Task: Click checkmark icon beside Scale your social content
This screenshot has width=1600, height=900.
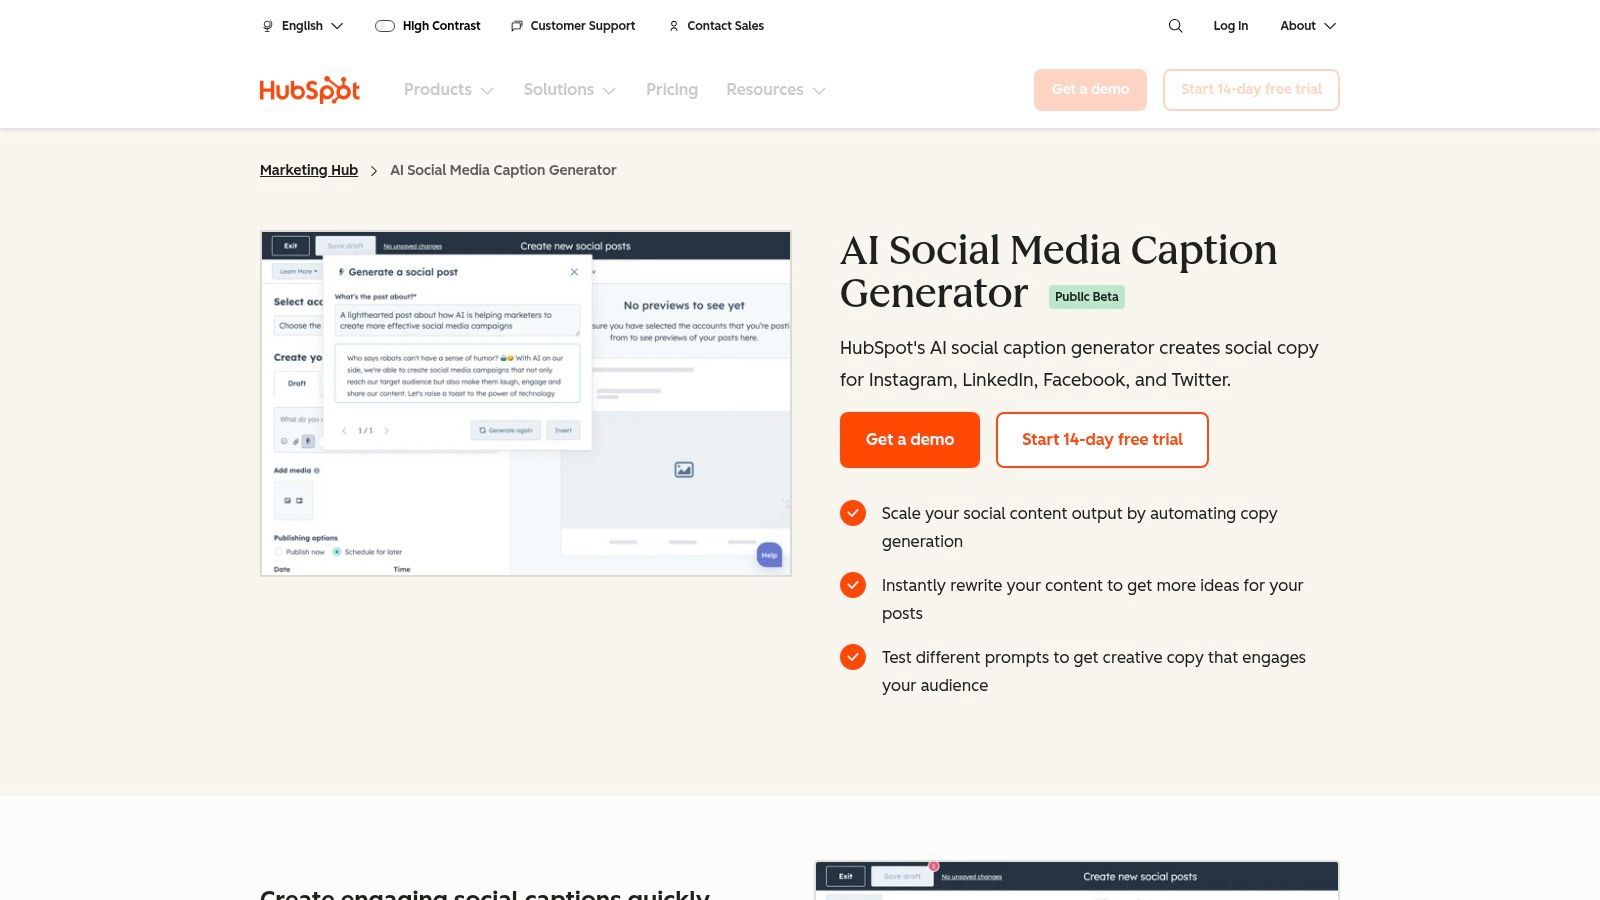Action: point(853,513)
